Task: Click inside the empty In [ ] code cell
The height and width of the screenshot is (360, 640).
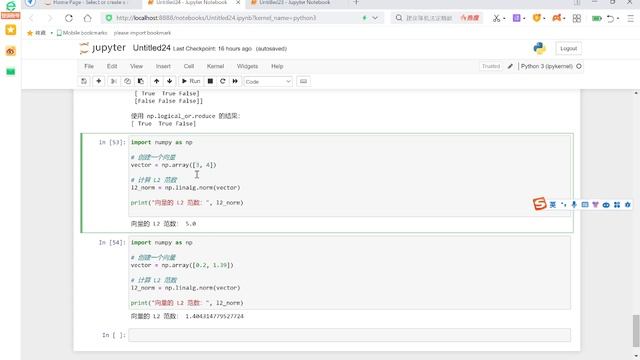Action: pyautogui.click(x=349, y=335)
